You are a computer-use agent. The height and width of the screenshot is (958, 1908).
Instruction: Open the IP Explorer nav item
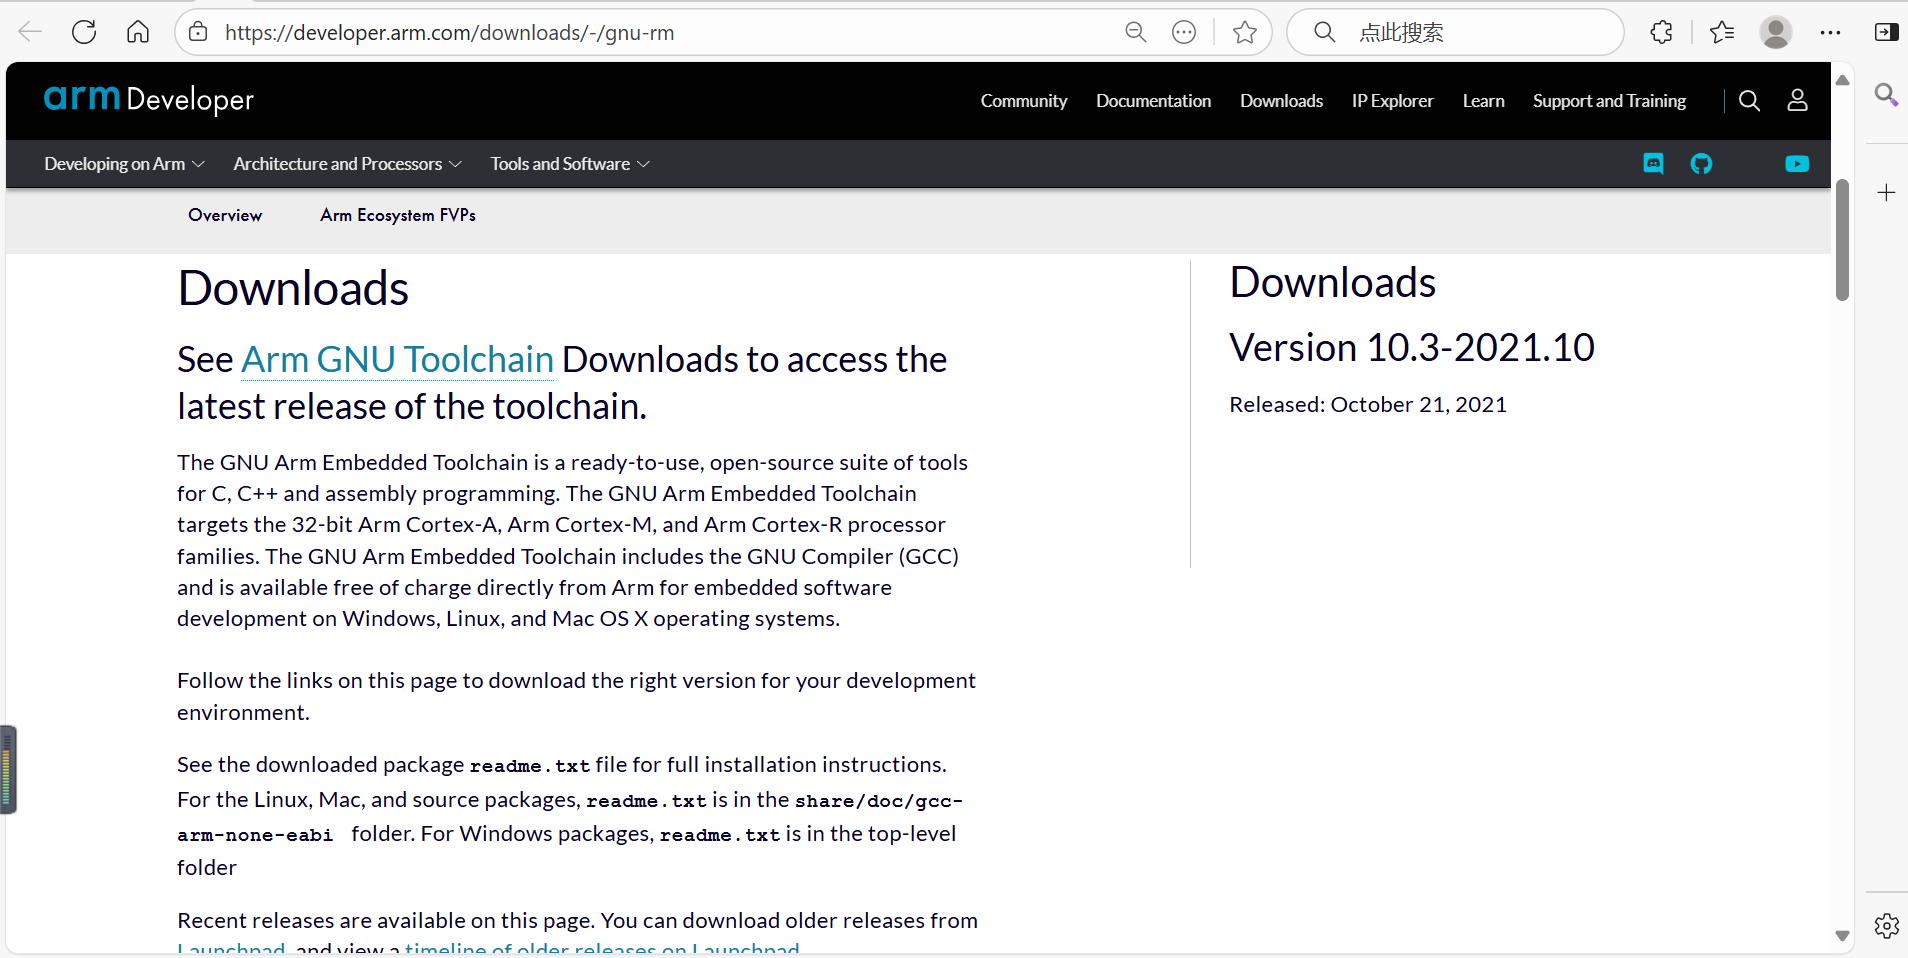[x=1392, y=101]
